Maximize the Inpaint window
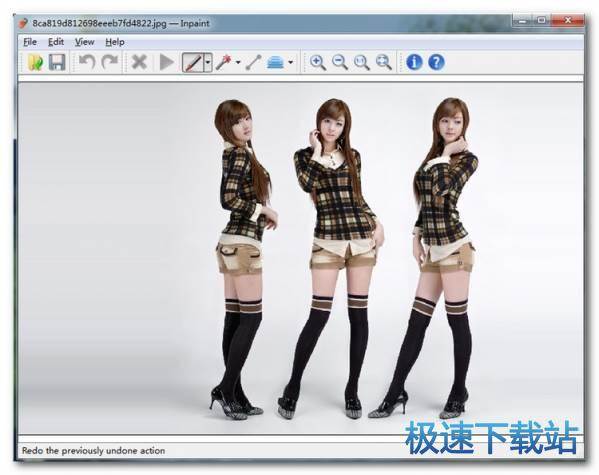The height and width of the screenshot is (475, 599). [x=541, y=20]
